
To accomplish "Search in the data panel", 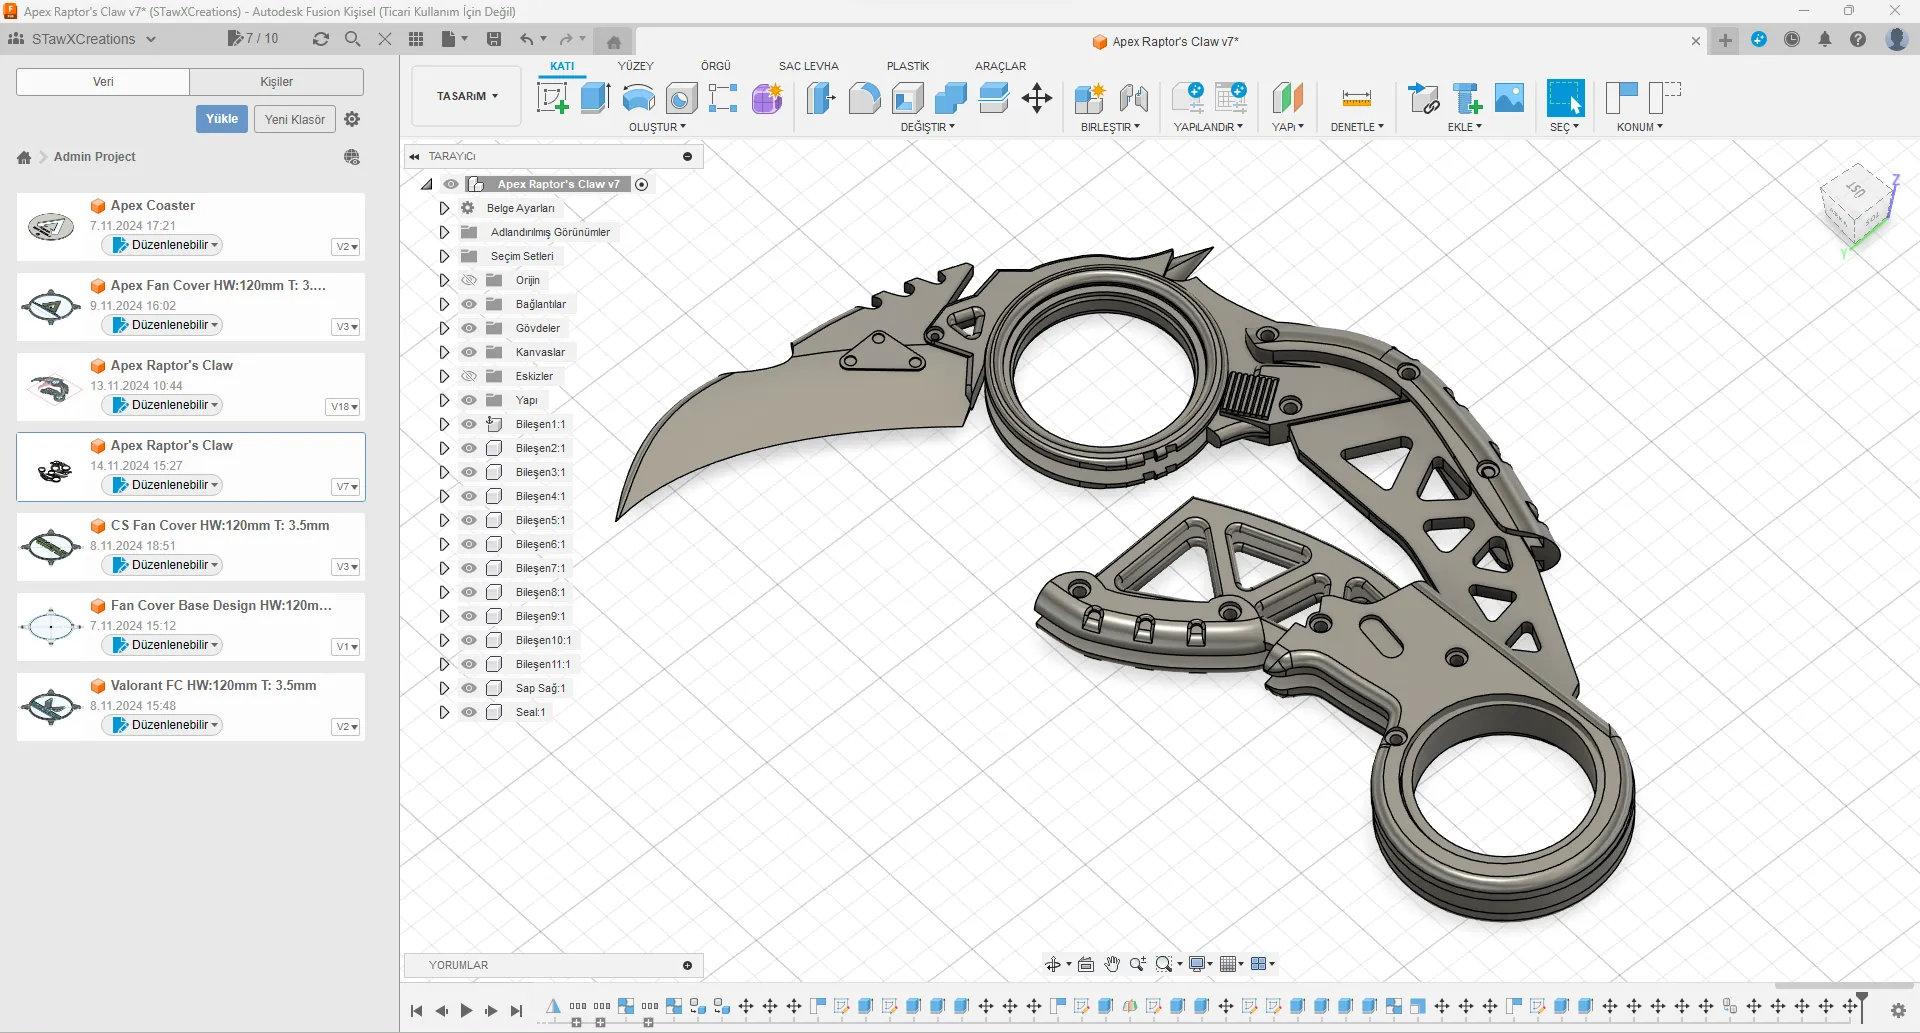I will tap(353, 39).
